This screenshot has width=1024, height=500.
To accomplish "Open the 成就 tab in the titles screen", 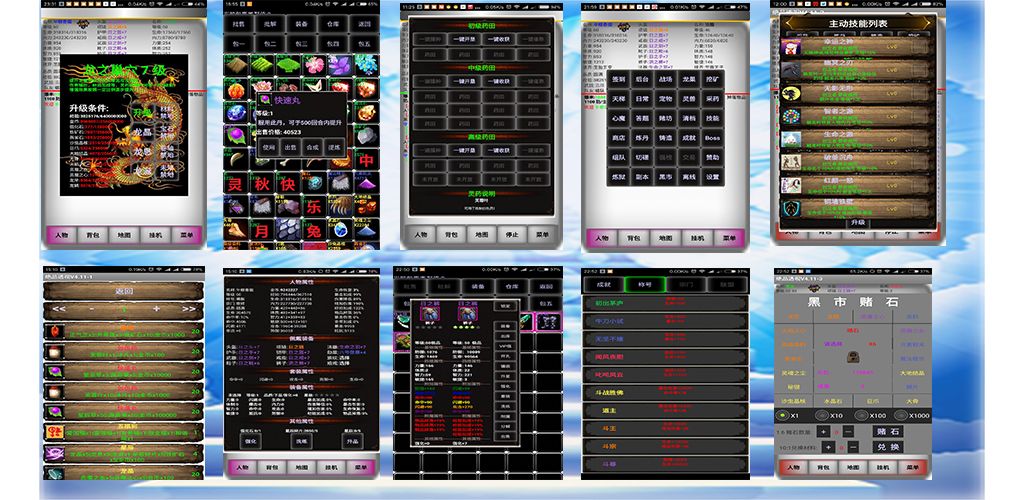I will pos(603,284).
